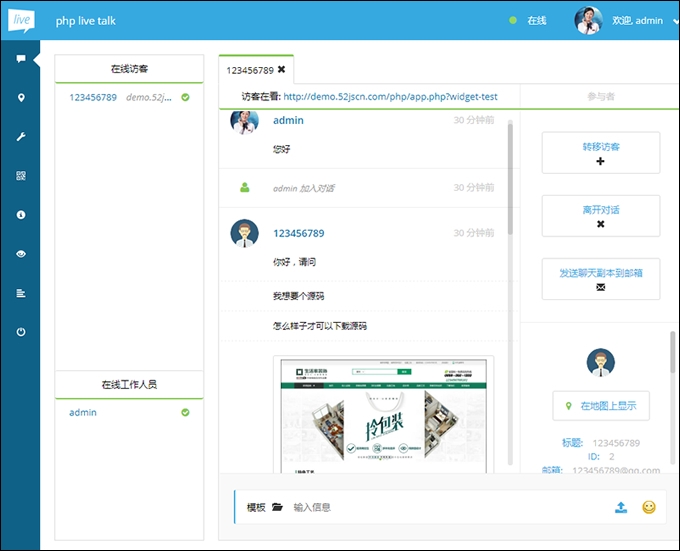
Task: Close the 123456789 chat tab
Action: coord(281,69)
